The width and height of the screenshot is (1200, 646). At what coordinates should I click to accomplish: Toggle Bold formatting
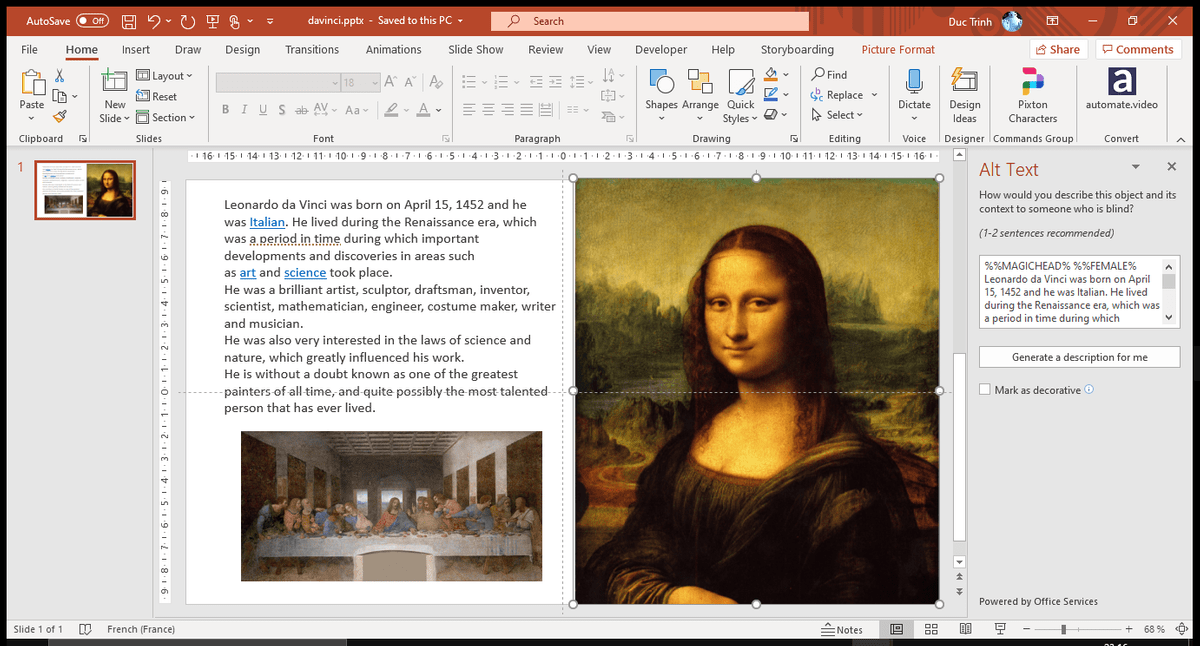pyautogui.click(x=225, y=110)
